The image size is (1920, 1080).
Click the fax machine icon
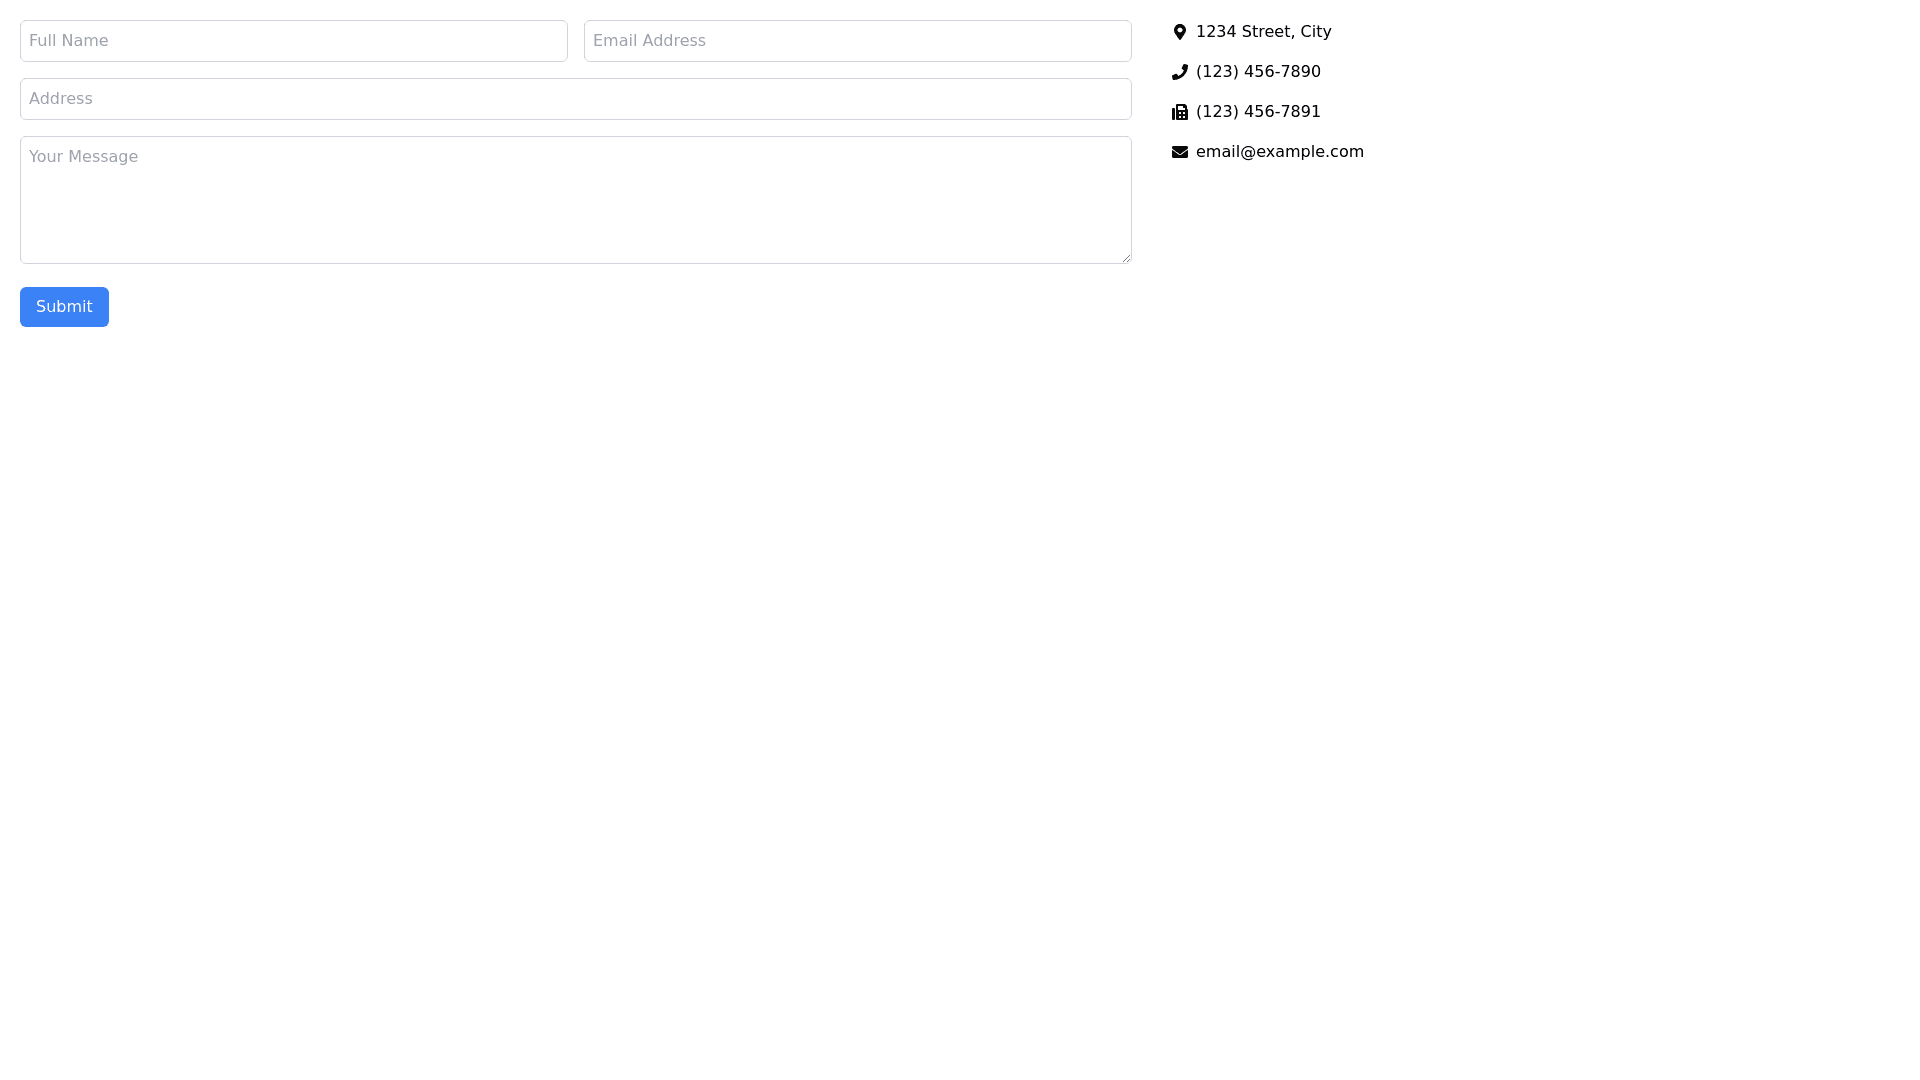[1180, 112]
